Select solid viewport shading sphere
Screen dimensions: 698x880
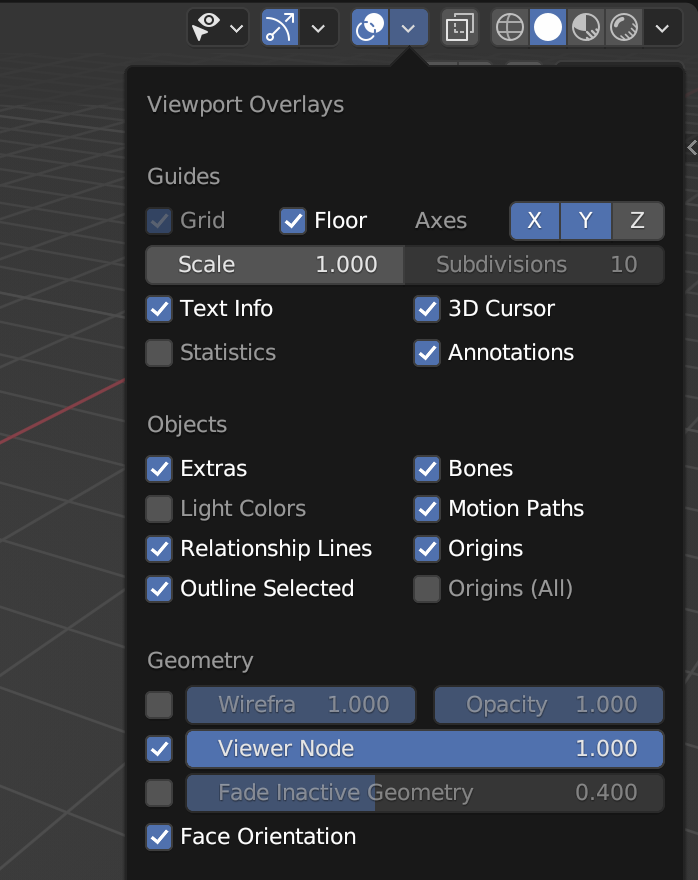[548, 27]
